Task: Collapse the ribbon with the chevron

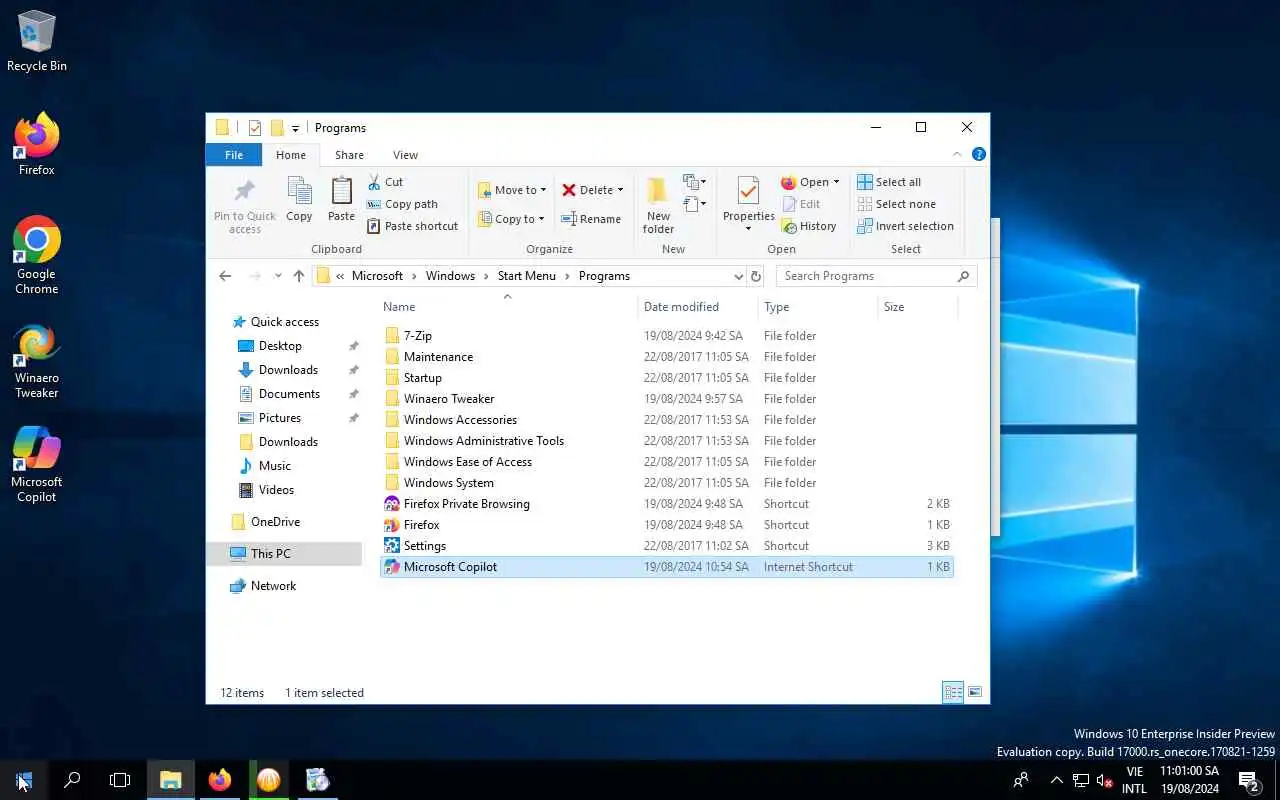Action: click(957, 154)
